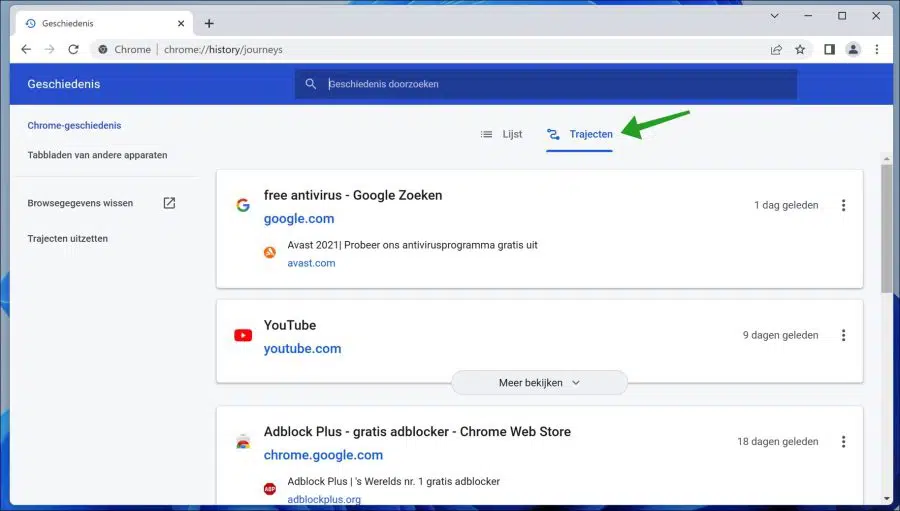Image resolution: width=900 pixels, height=511 pixels.
Task: Click the YouTube red play favicon
Action: point(243,335)
